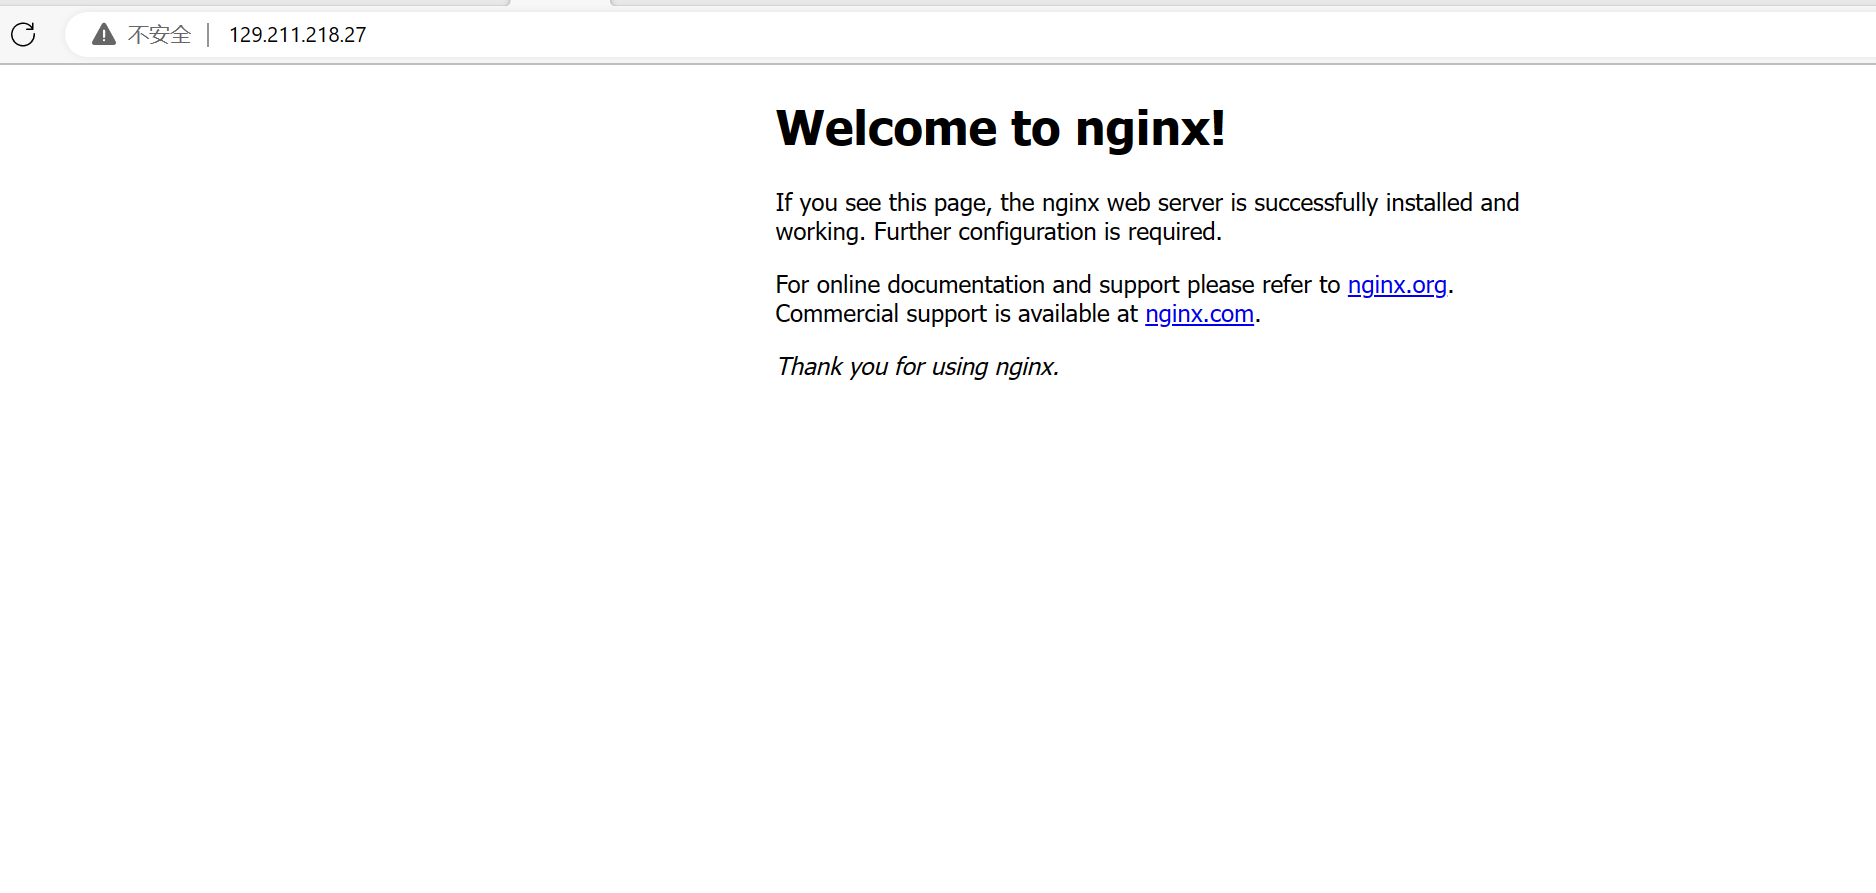1876x893 pixels.
Task: Reload the page with the refresh icon
Action: coord(23,35)
